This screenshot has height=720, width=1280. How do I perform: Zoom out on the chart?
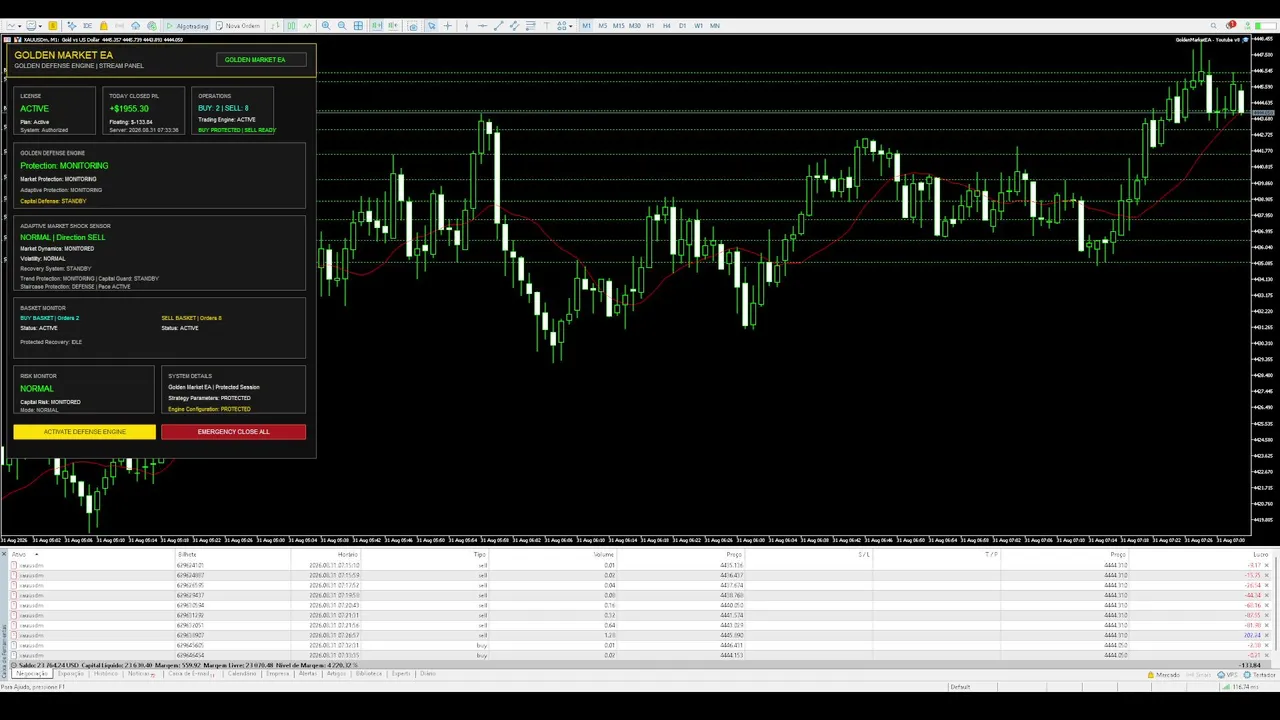[x=342, y=25]
